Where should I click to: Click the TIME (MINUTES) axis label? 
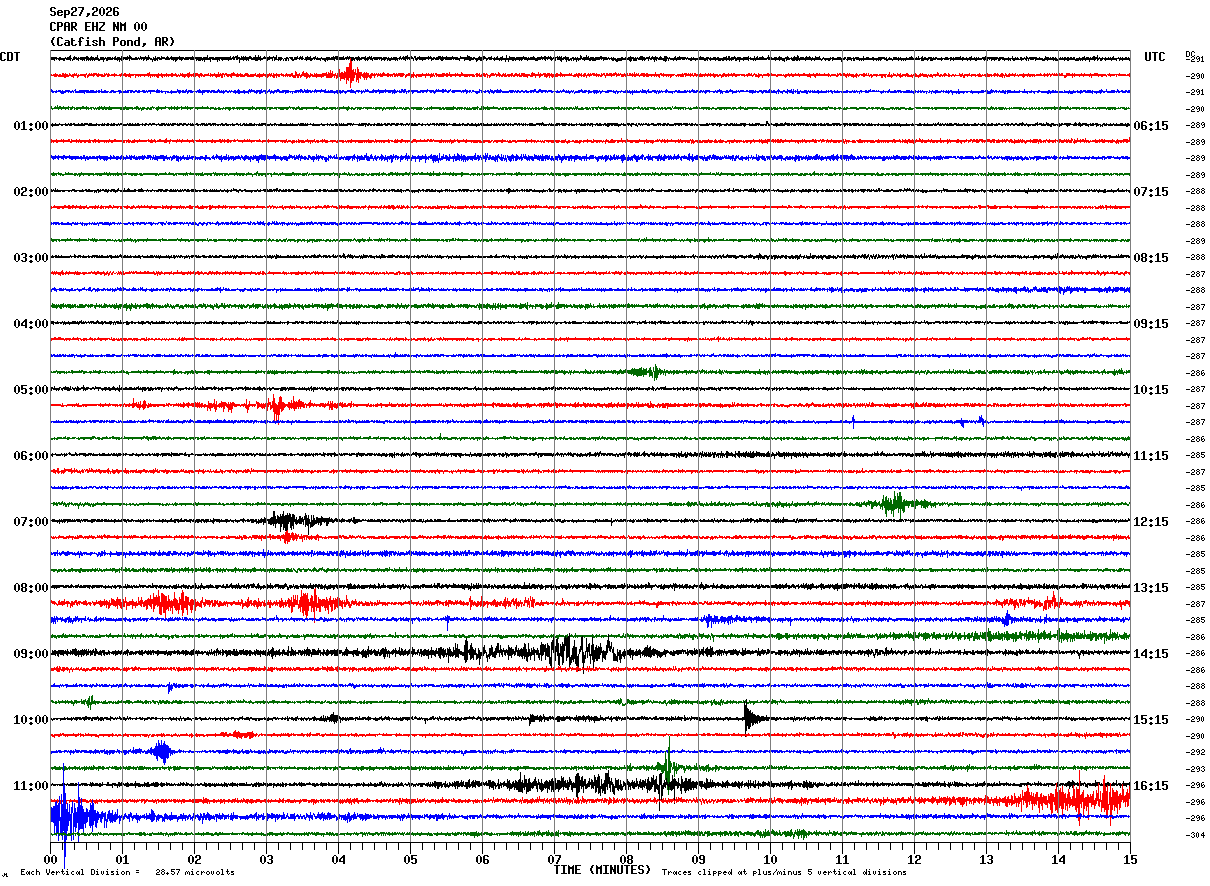(602, 870)
